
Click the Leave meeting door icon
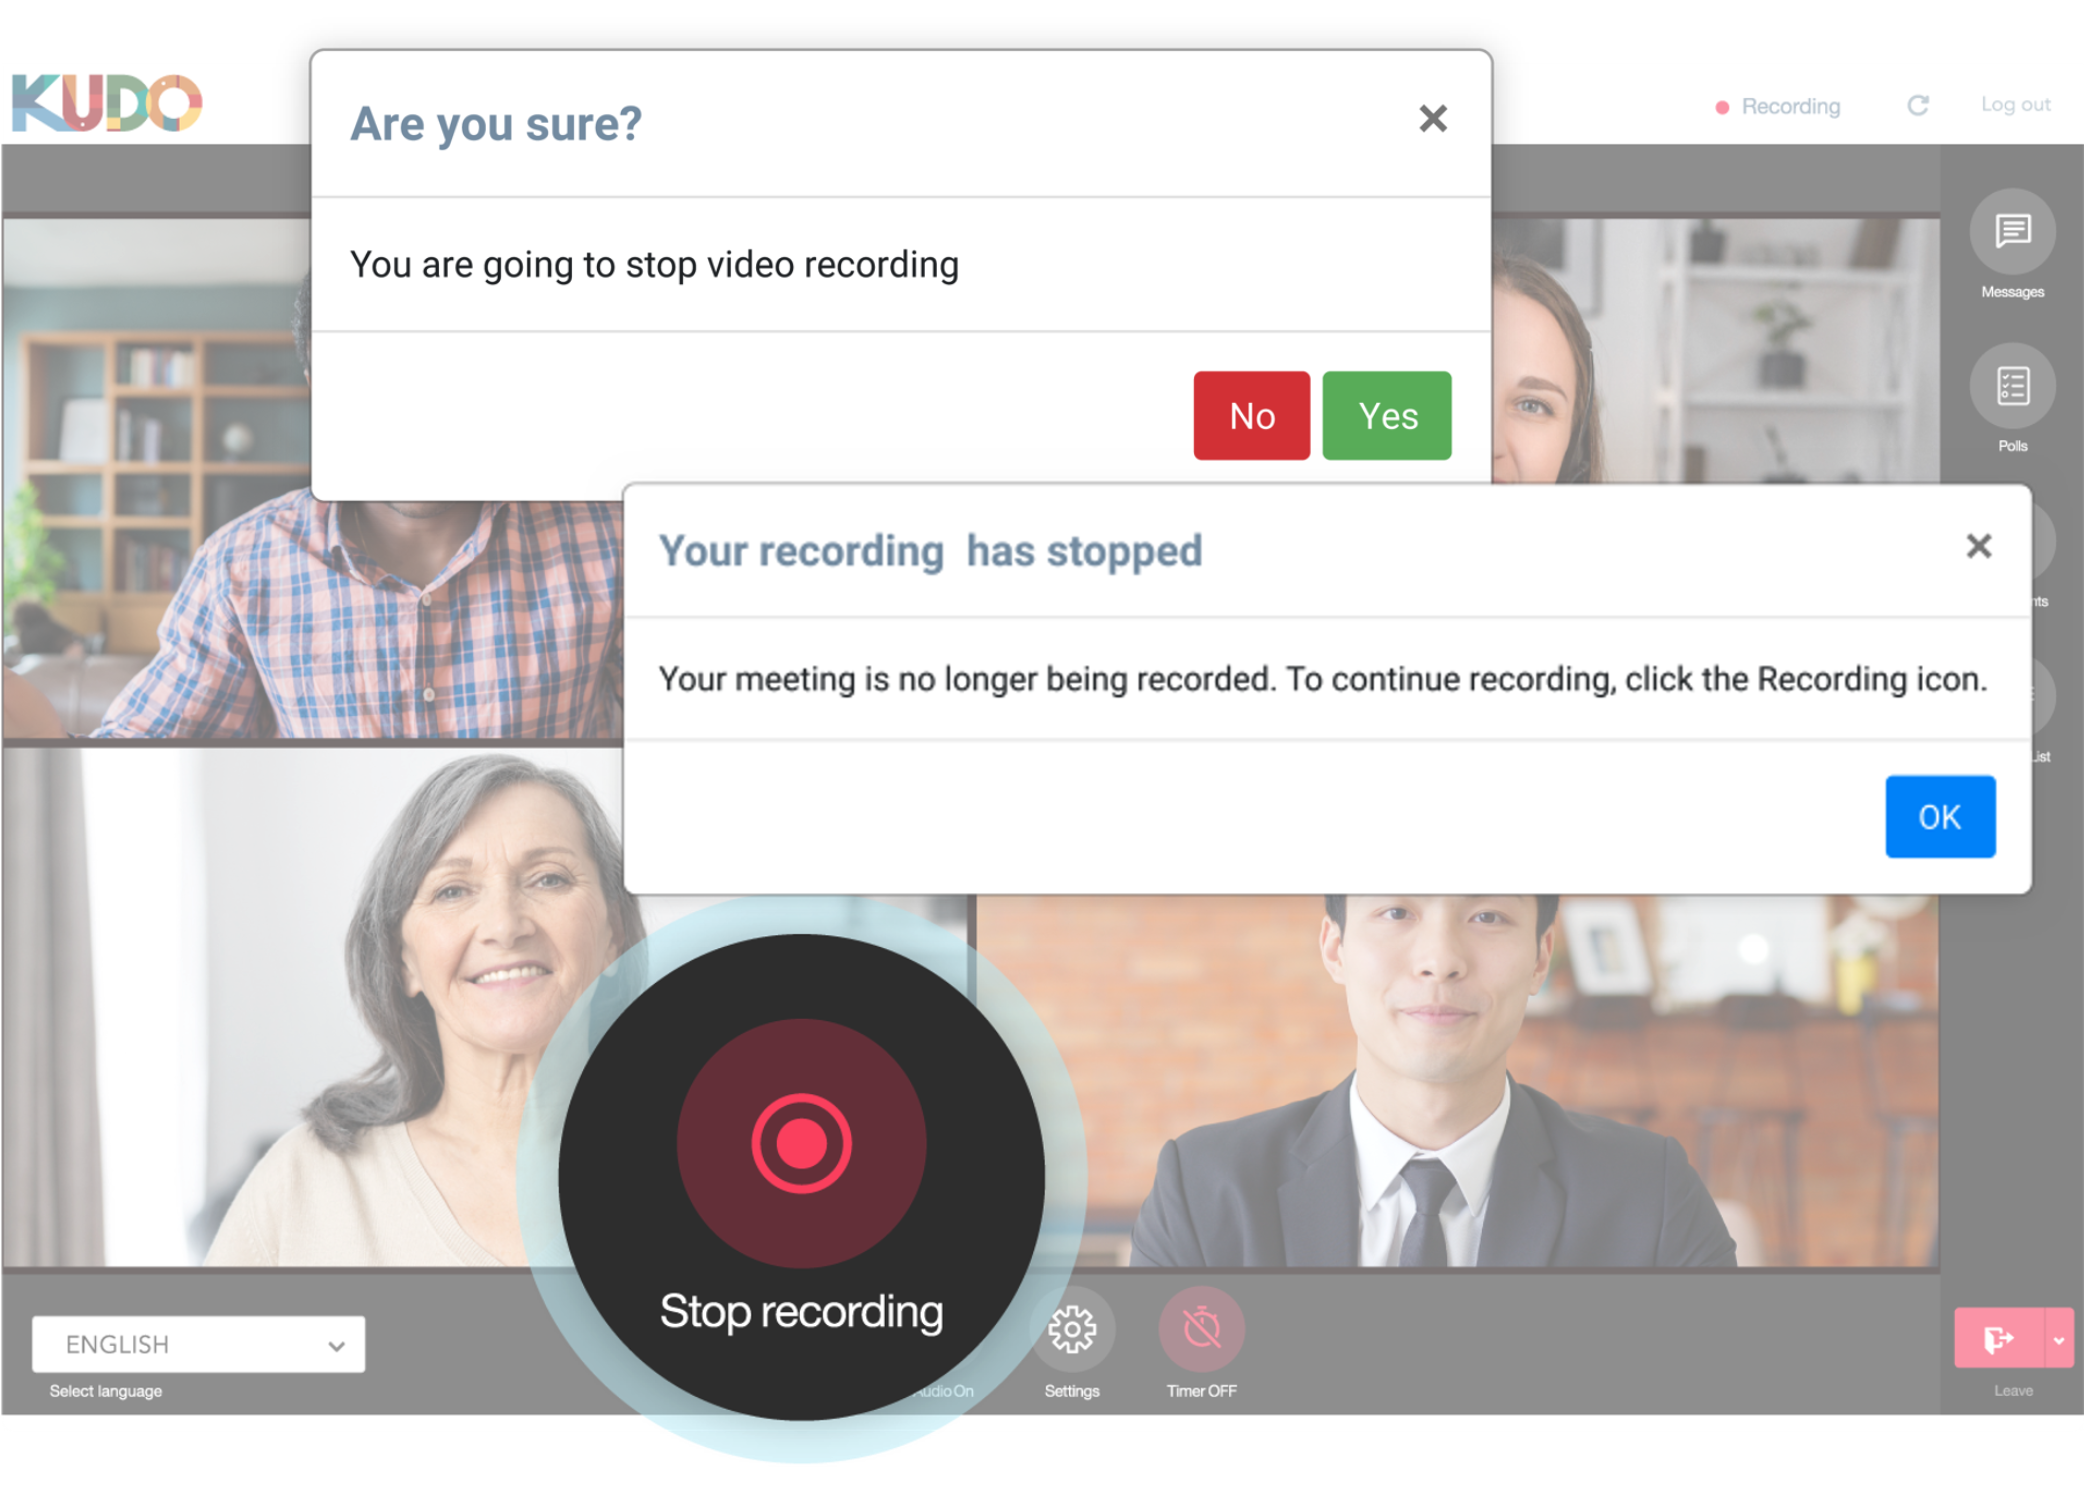(2001, 1340)
